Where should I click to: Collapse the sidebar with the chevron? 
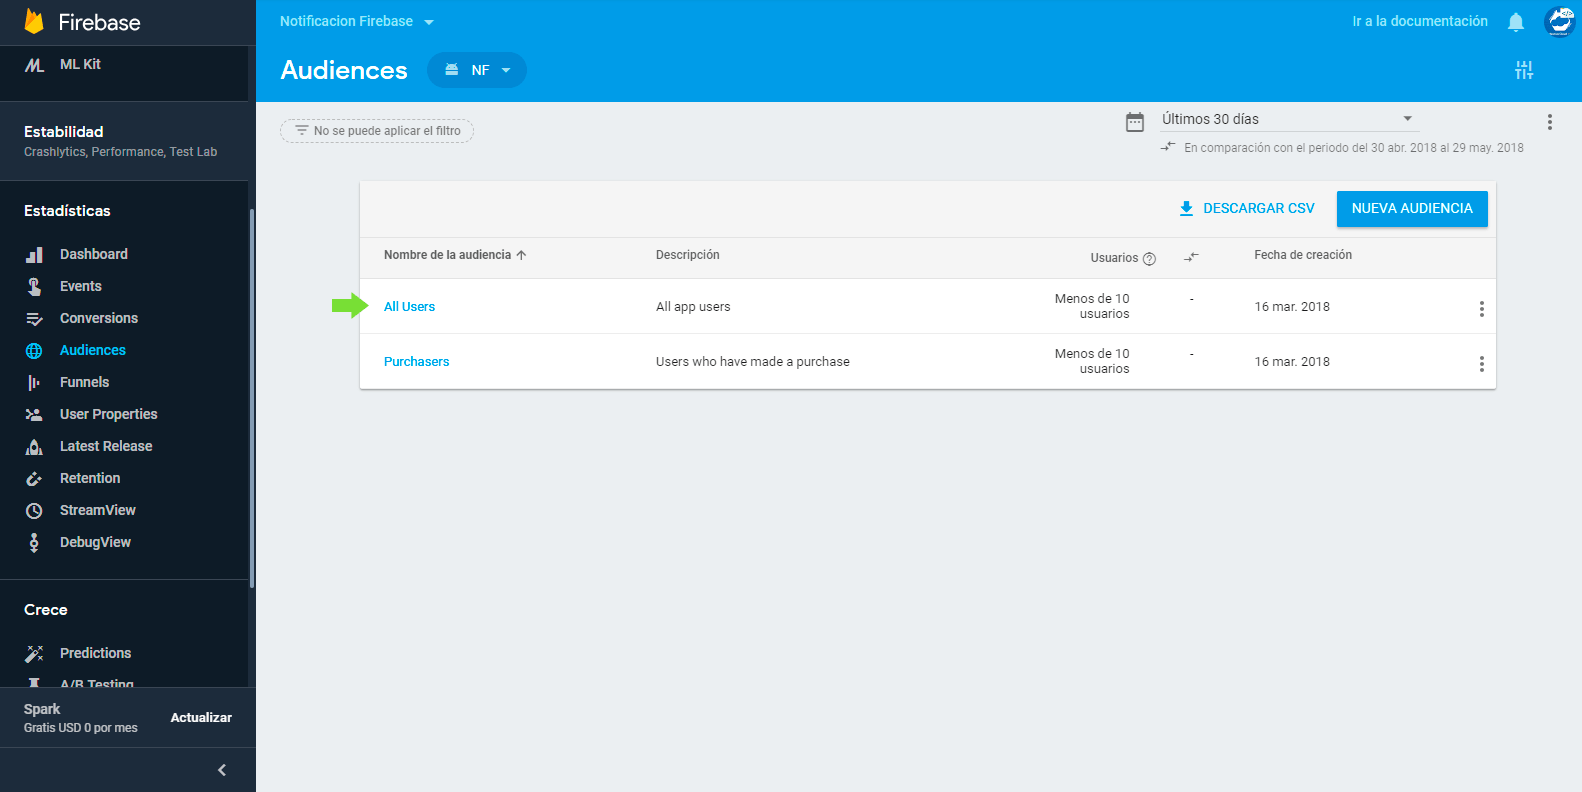tap(222, 770)
